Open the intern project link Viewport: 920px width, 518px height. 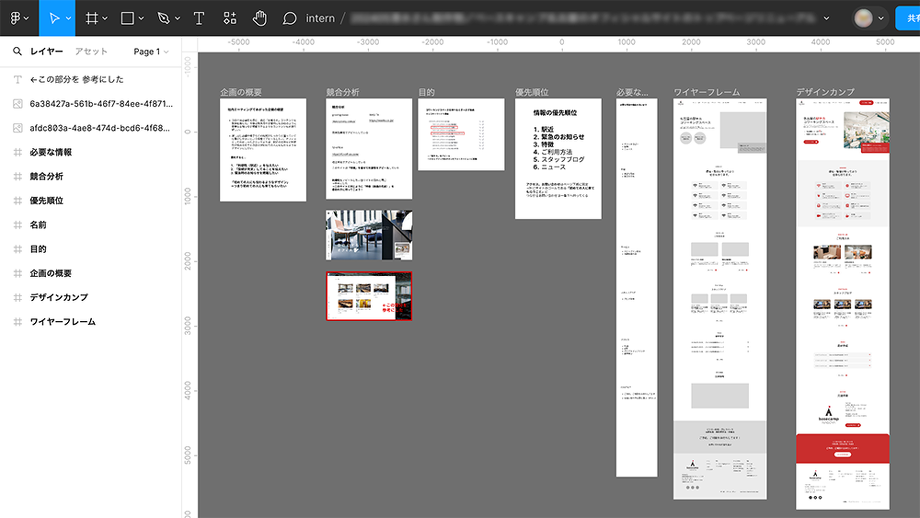(320, 18)
